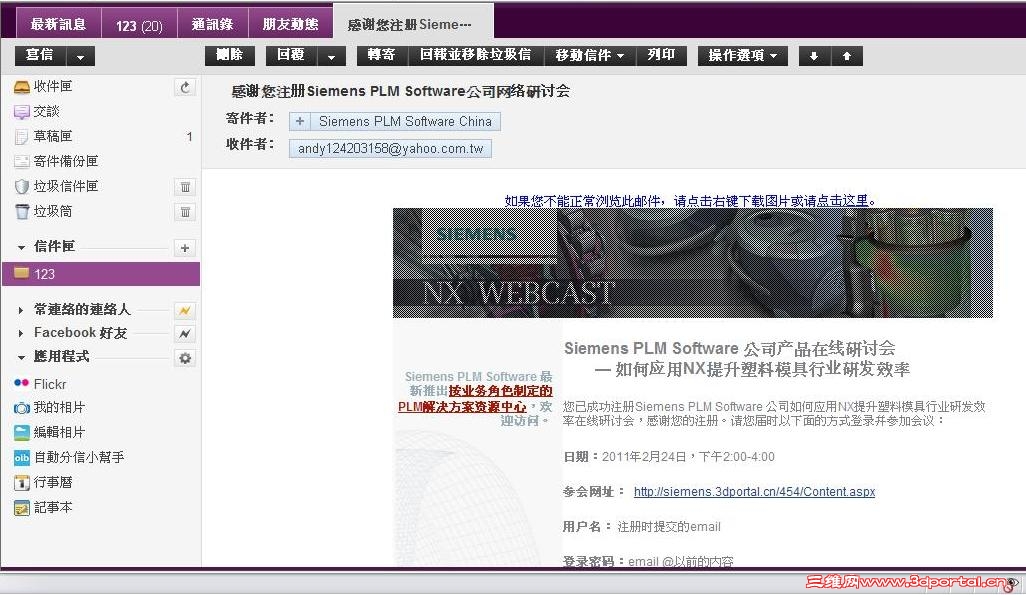This screenshot has height=595, width=1026.
Task: Collapse the 應用程式 section
Action: pyautogui.click(x=21, y=358)
